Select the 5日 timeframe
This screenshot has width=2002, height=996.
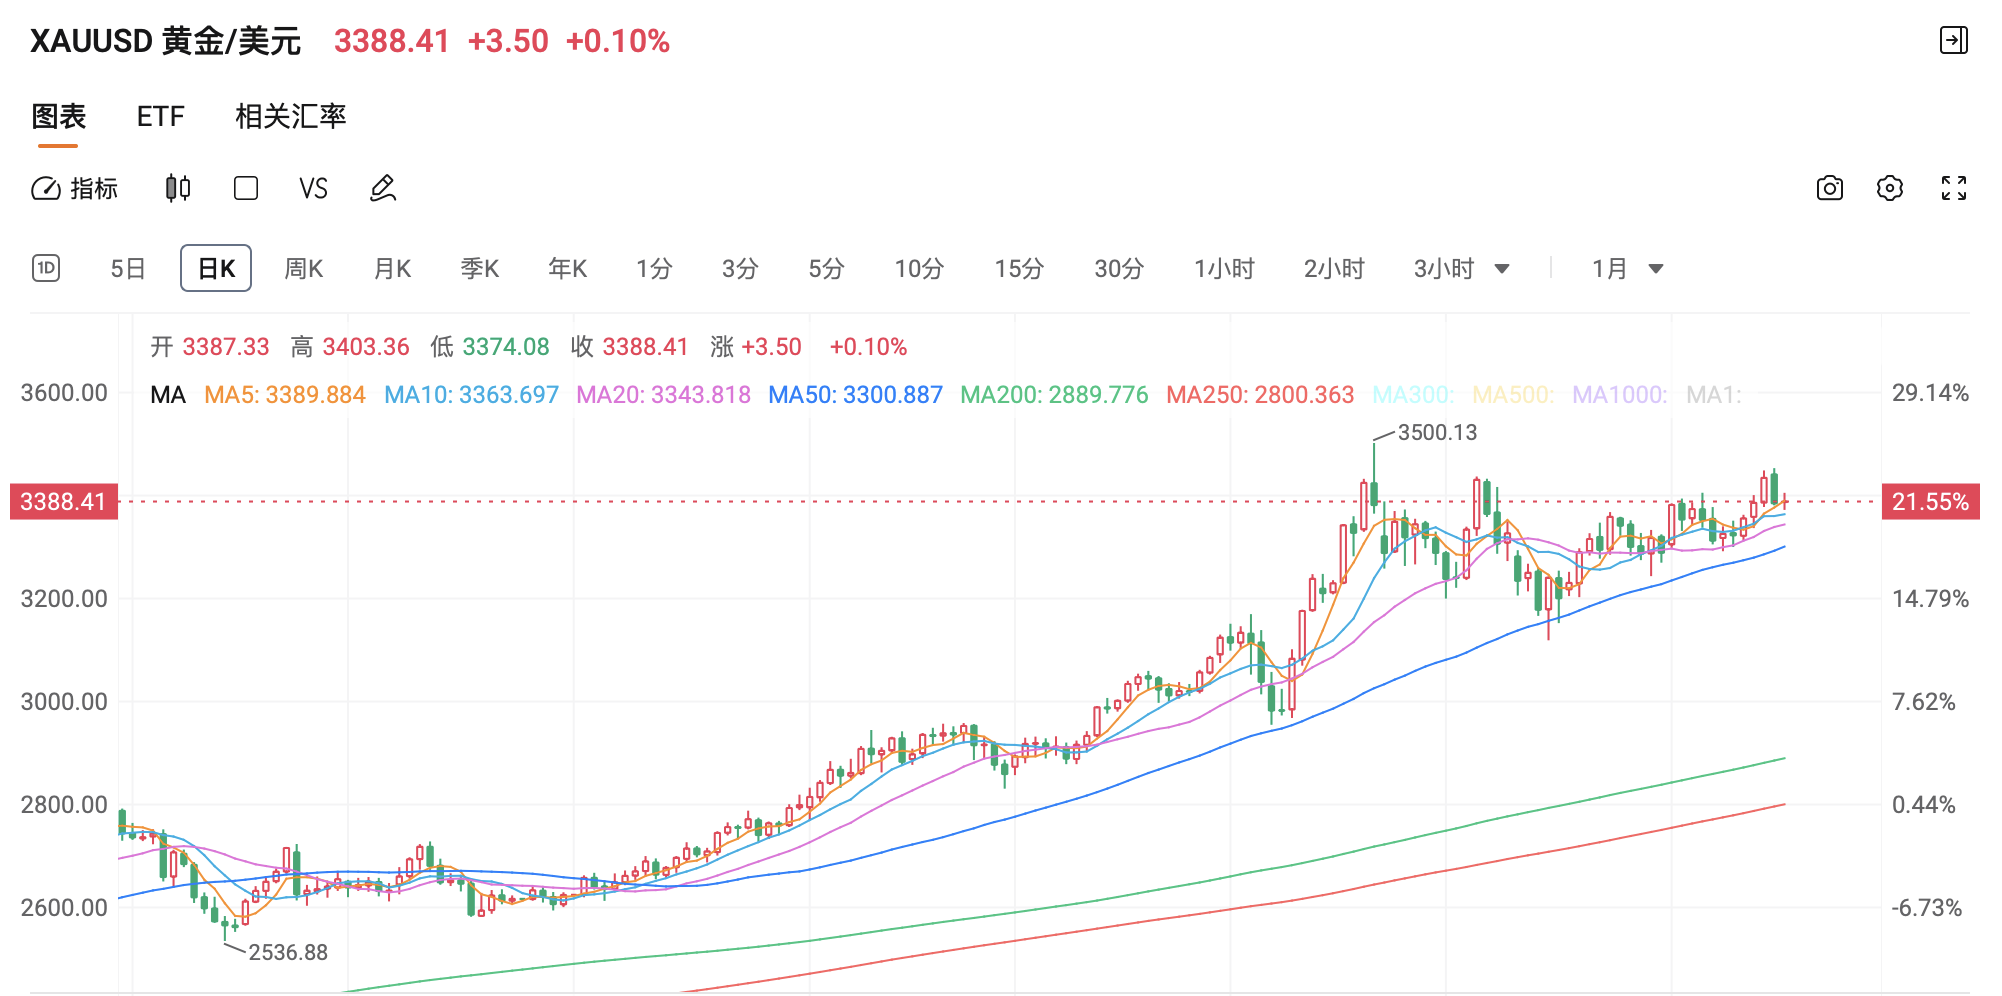(x=128, y=268)
